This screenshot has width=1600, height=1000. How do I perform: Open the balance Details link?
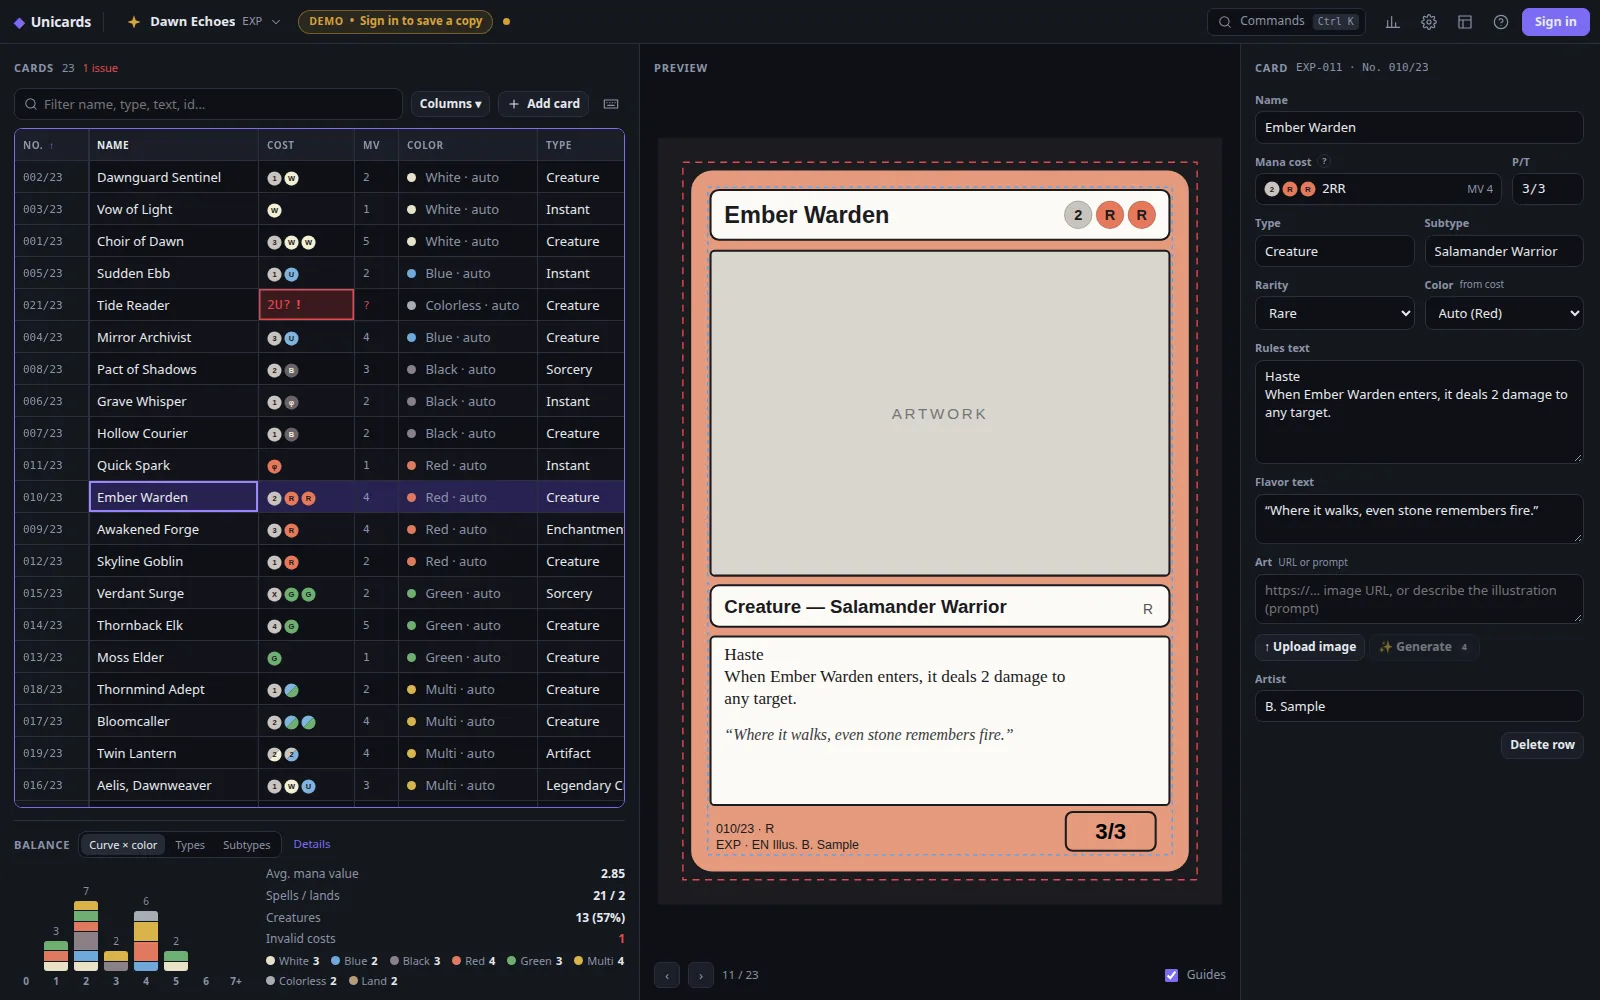312,844
